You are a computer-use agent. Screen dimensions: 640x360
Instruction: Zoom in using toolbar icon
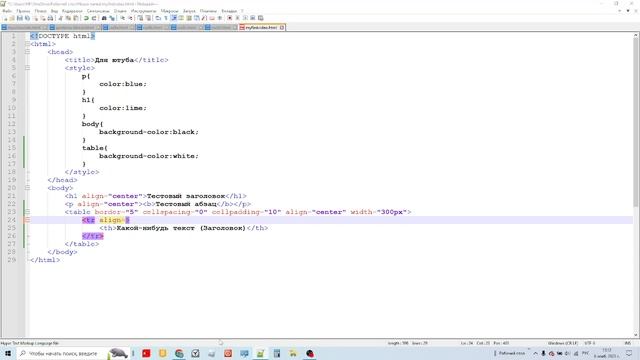click(x=122, y=18)
